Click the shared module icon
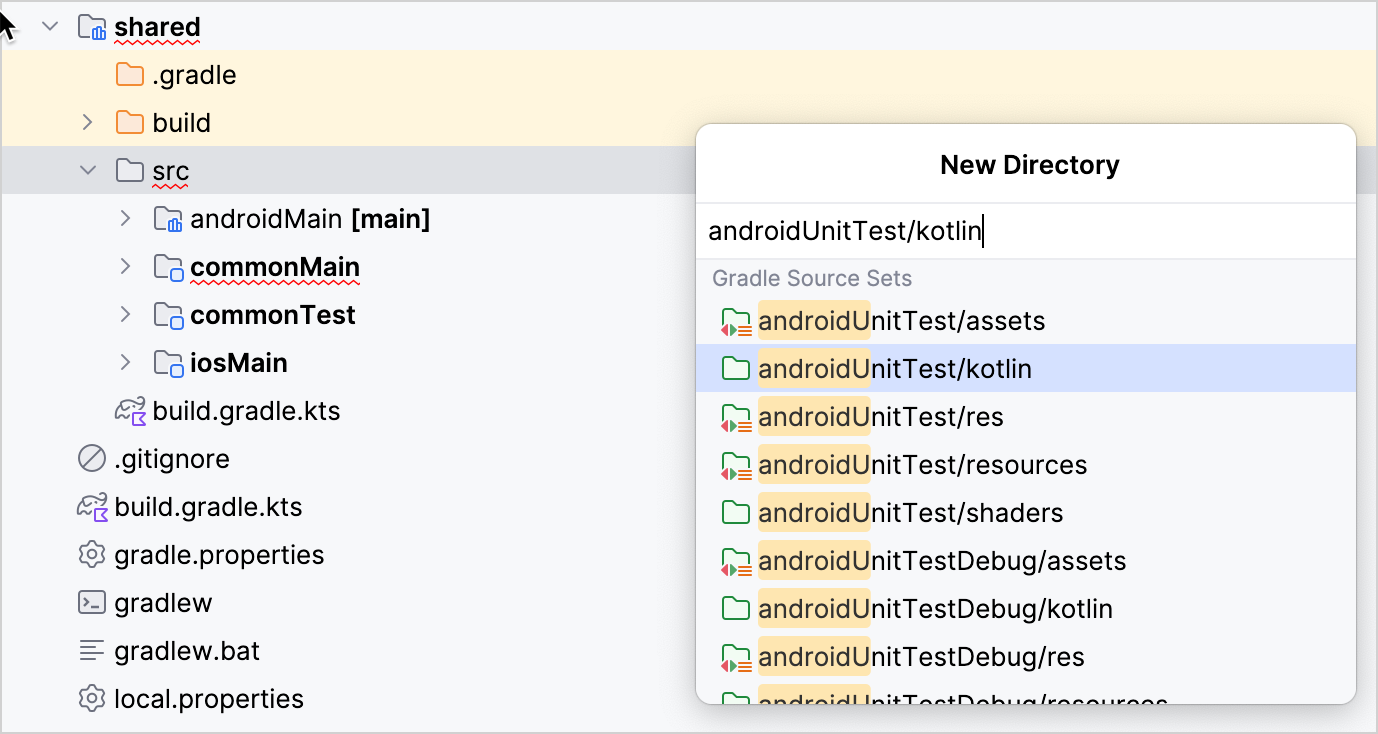Screen dimensions: 1378x734 pos(93,27)
